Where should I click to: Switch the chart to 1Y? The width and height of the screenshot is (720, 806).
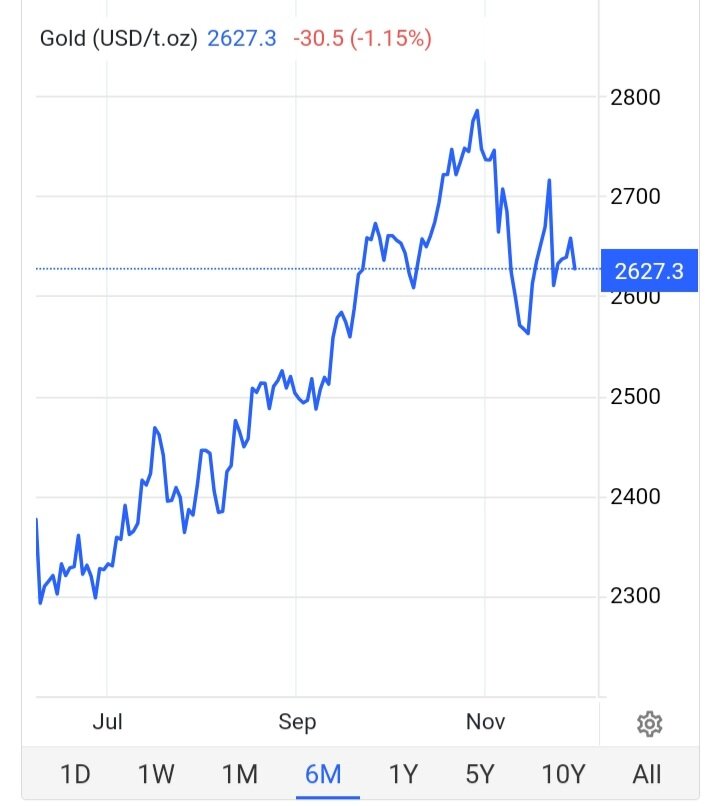point(402,773)
